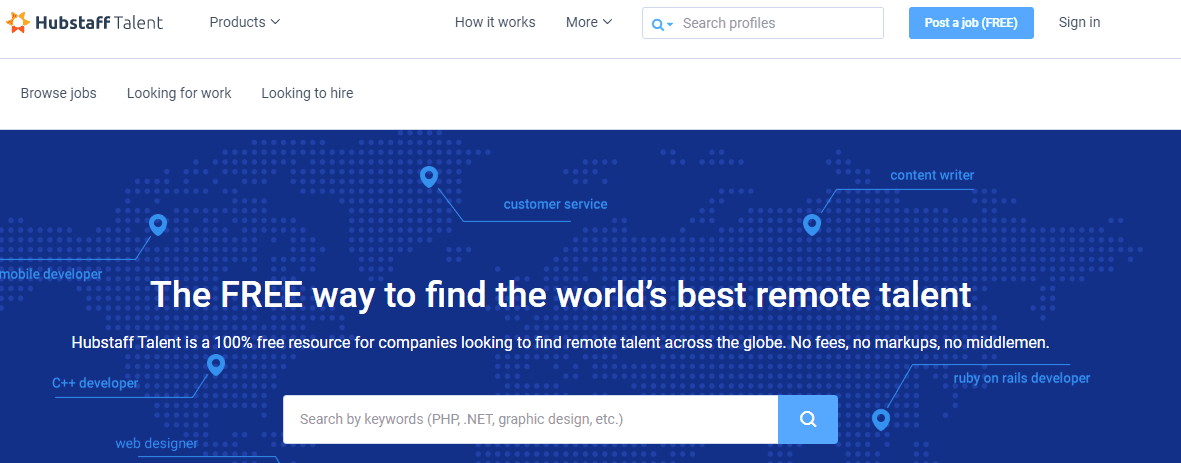Select the web designer label
This screenshot has width=1181, height=463.
click(157, 443)
